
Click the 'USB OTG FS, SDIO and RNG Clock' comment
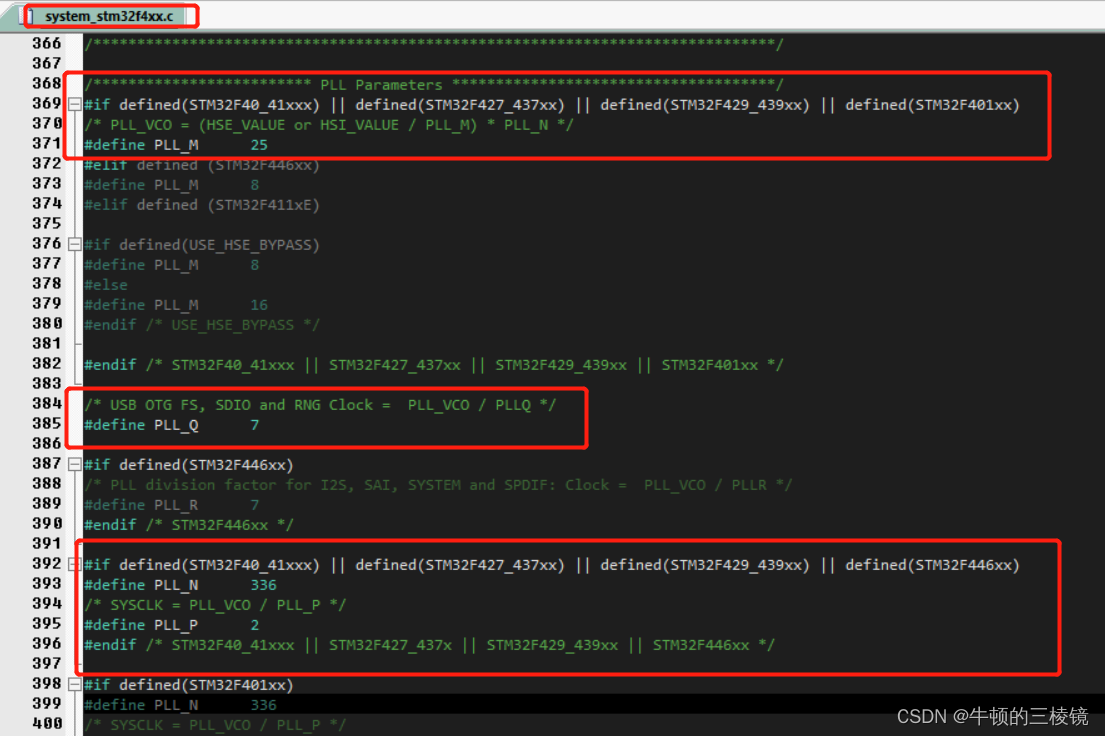coord(320,405)
